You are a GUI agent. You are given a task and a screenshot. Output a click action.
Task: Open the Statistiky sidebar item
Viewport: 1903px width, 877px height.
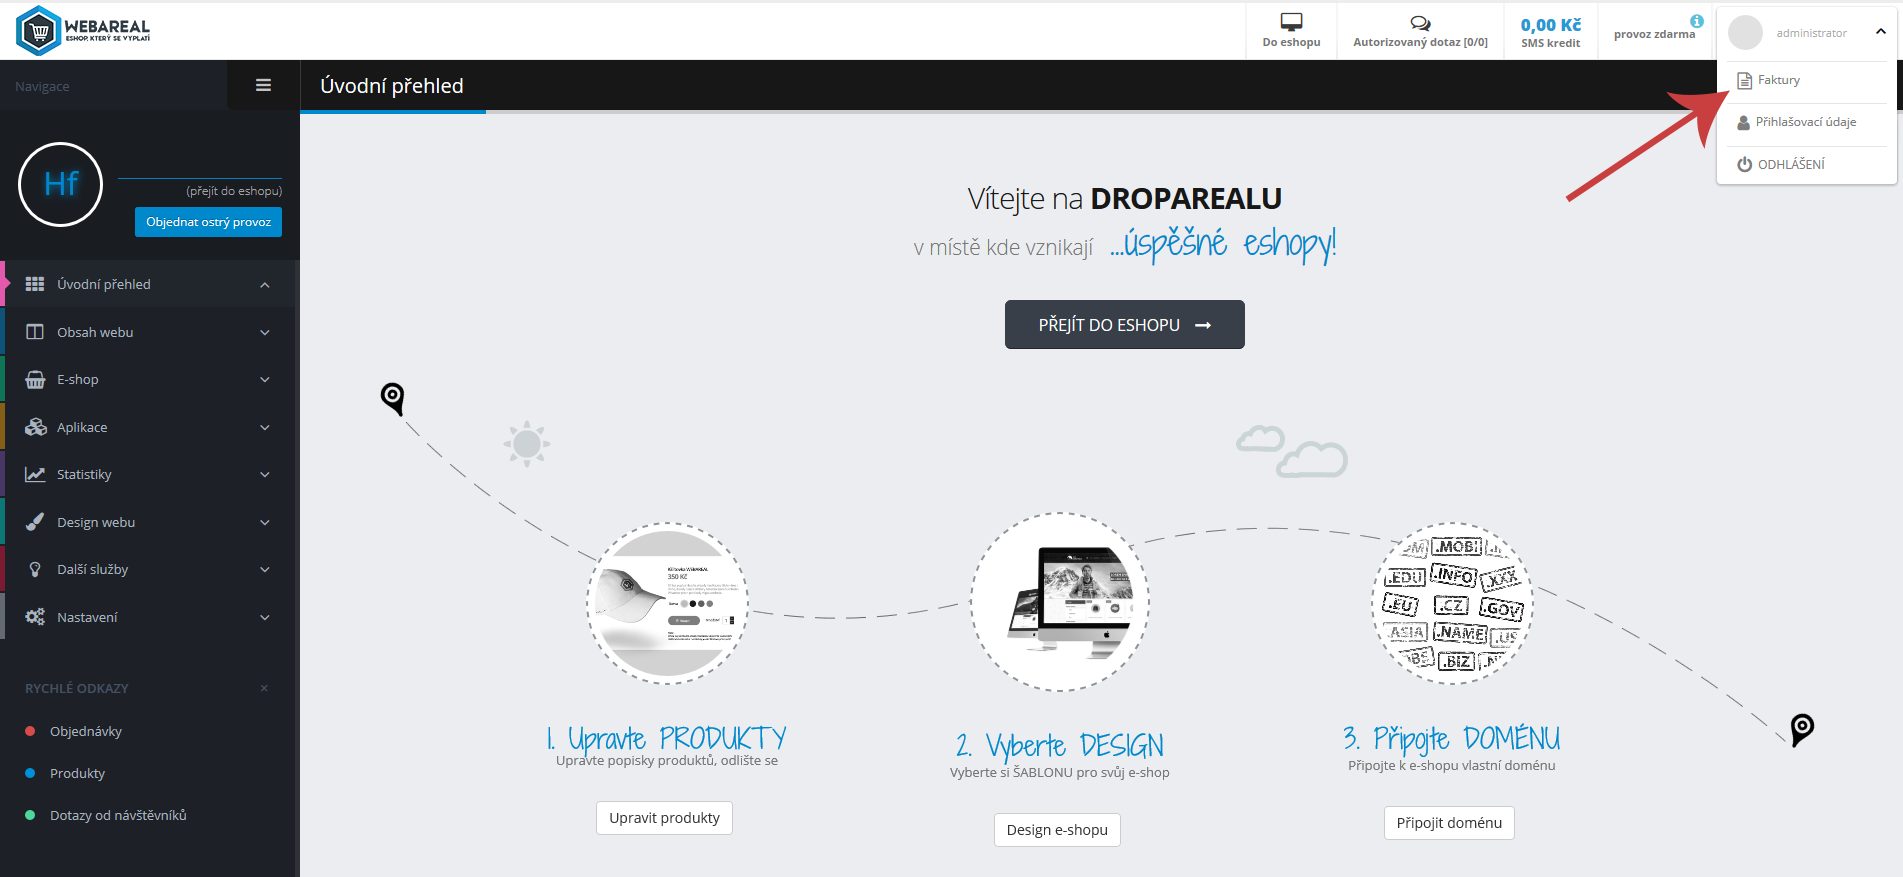(150, 474)
